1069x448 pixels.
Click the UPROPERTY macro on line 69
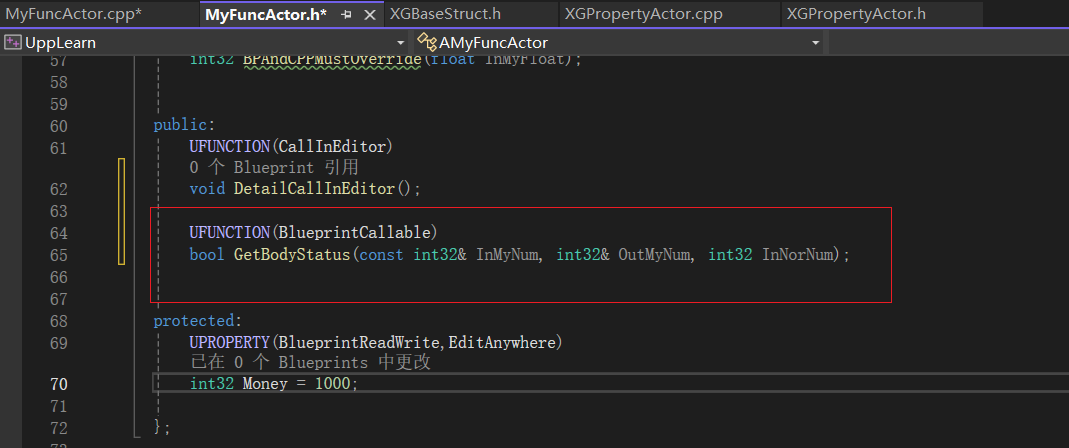click(x=230, y=343)
